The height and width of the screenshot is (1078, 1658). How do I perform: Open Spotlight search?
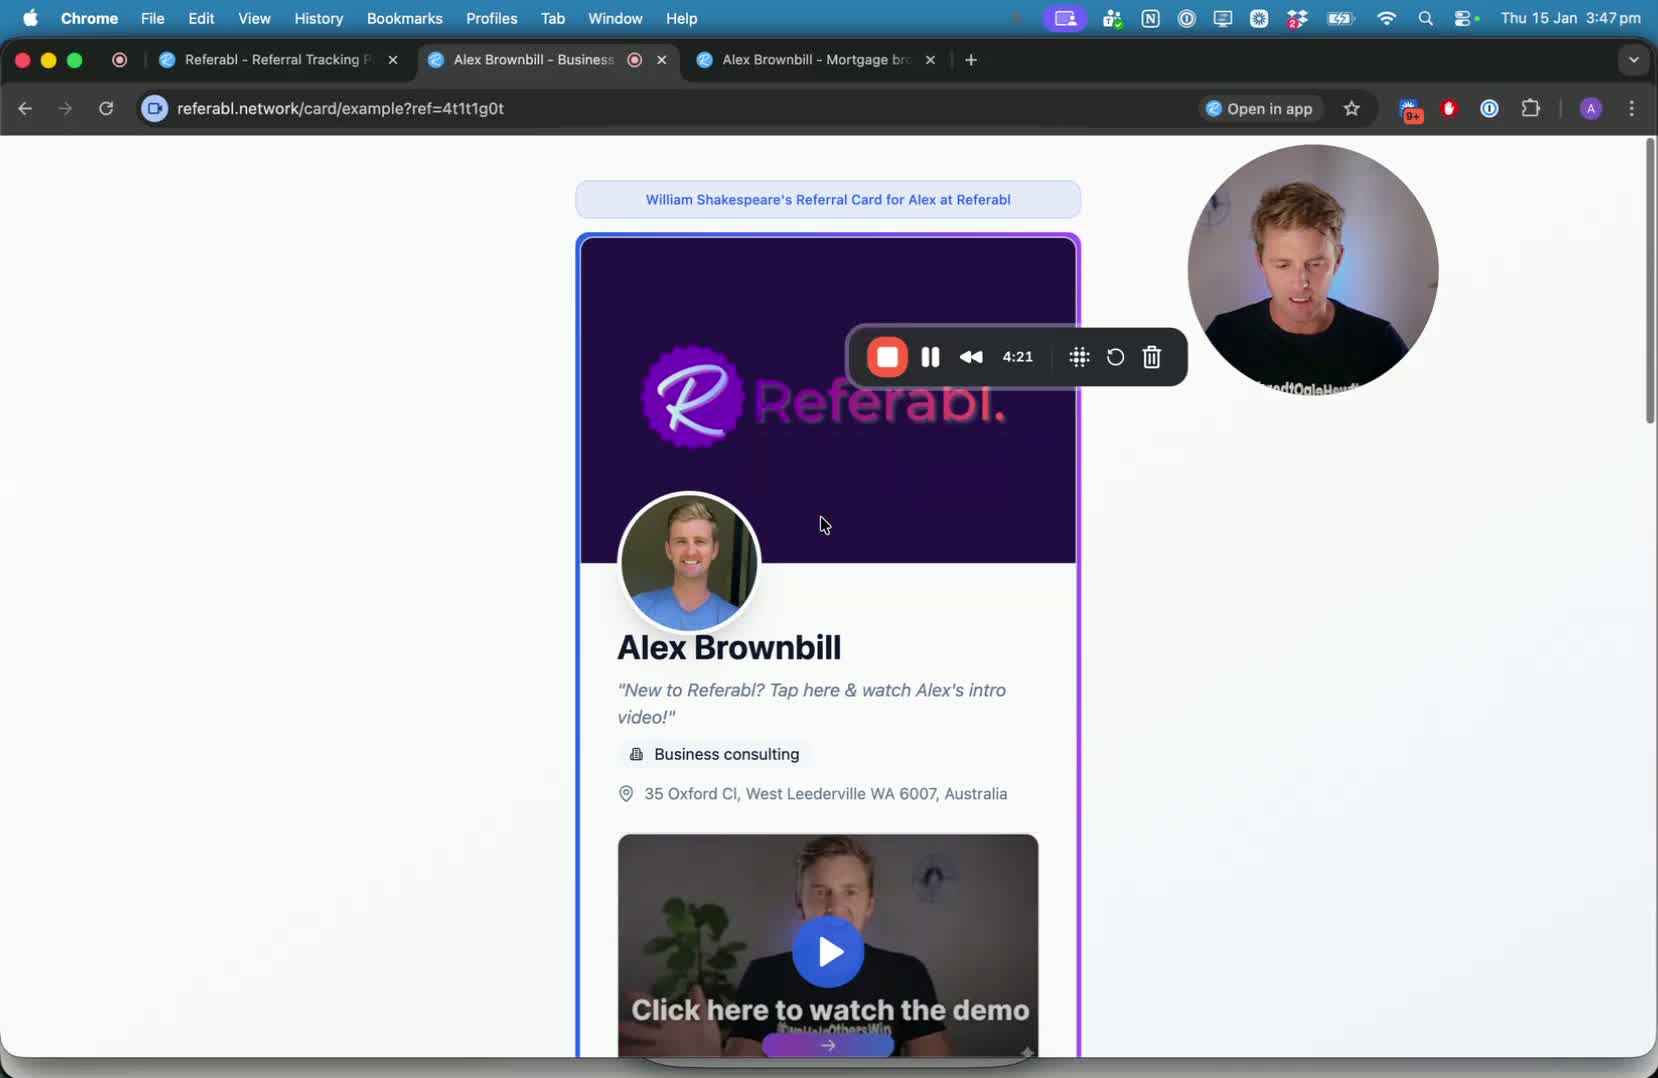(x=1425, y=18)
